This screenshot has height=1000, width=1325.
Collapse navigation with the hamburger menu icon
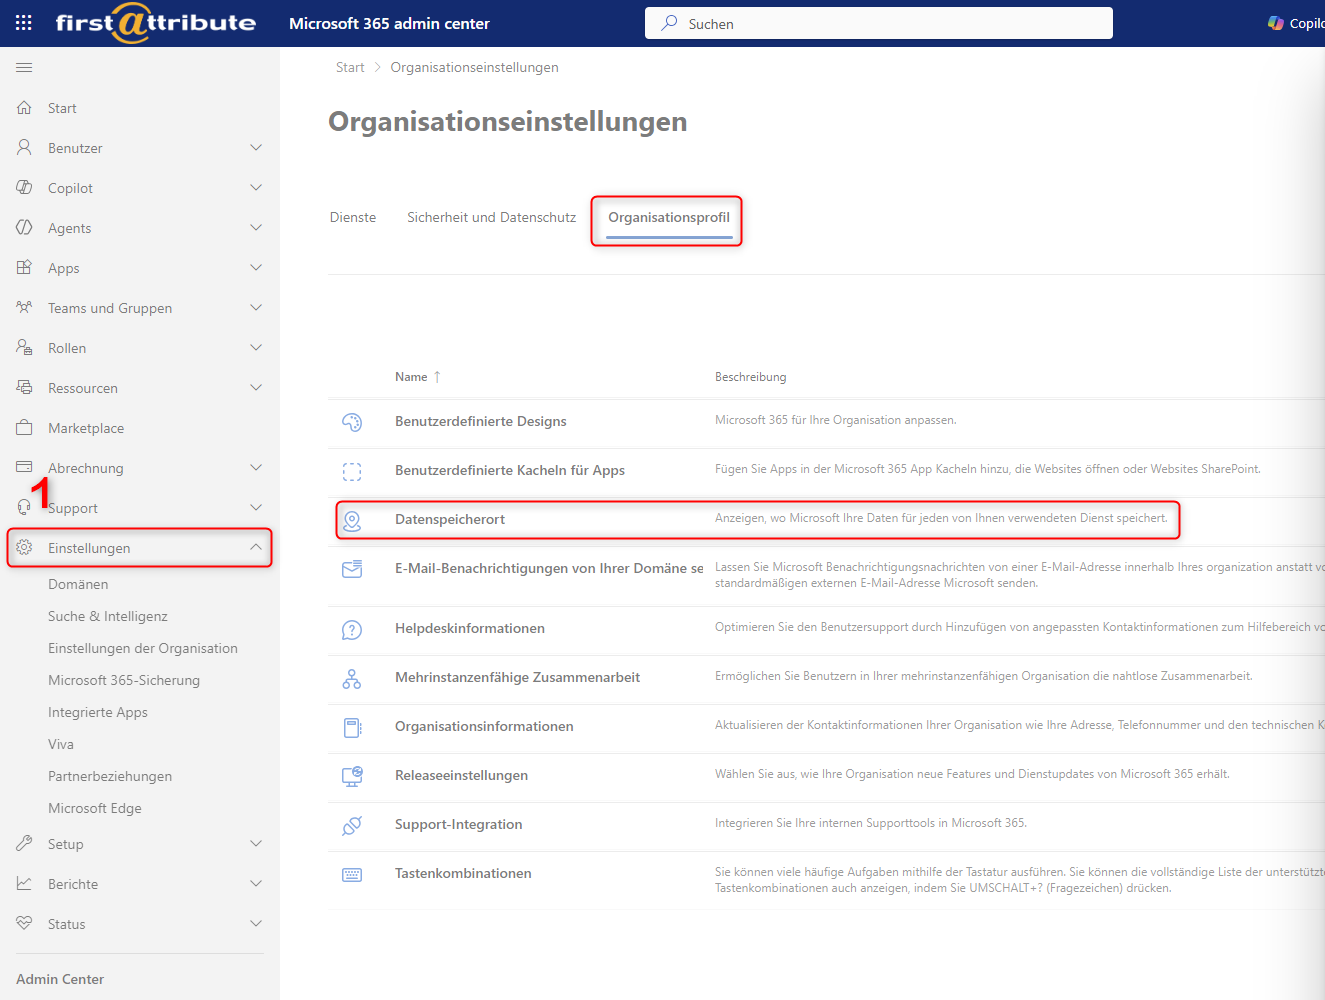coord(24,67)
